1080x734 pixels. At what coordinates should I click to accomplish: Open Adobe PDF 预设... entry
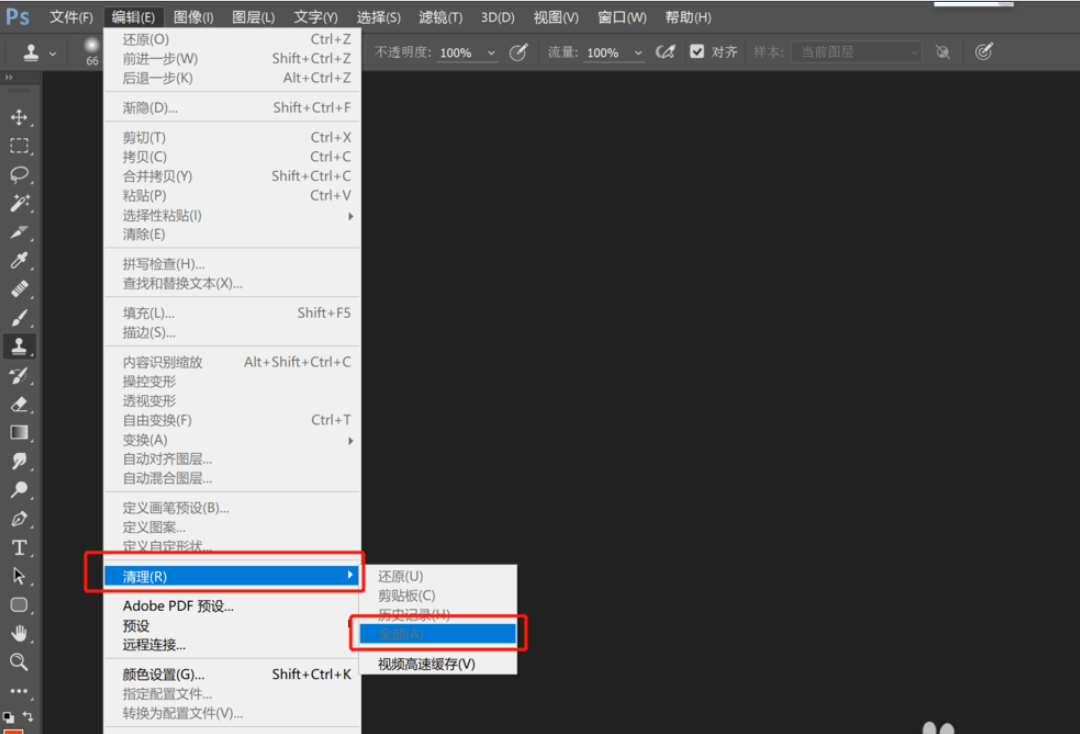point(178,606)
